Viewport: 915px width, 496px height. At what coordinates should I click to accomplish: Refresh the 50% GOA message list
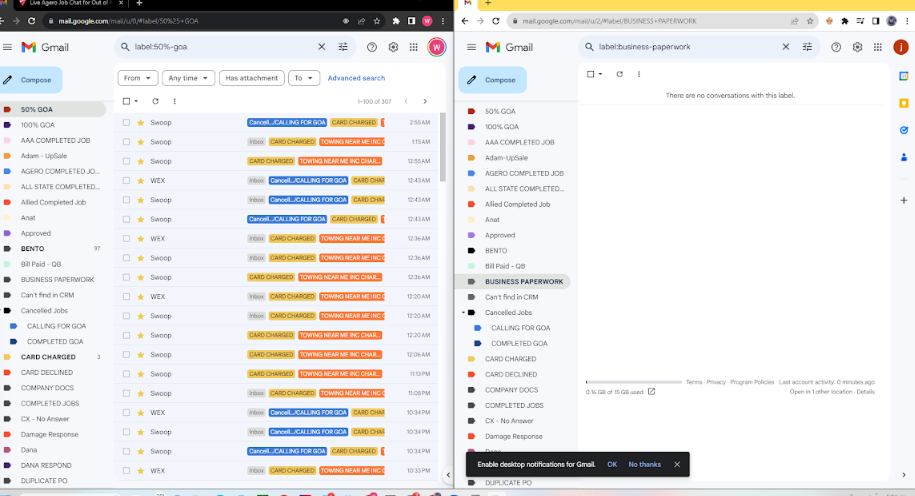click(155, 101)
